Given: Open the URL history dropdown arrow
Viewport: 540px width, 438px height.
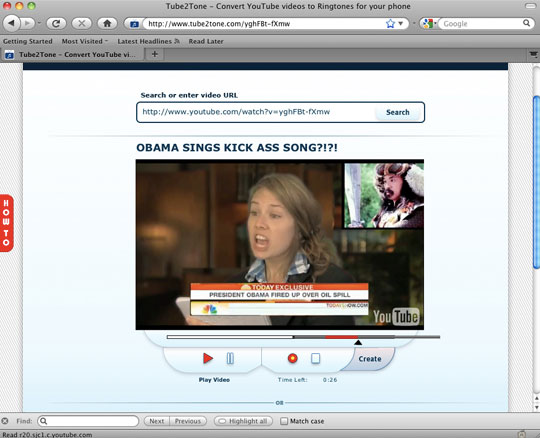Looking at the screenshot, I should tap(401, 23).
